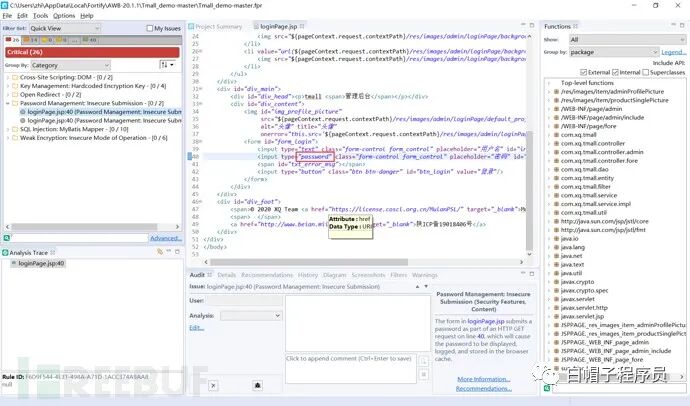690x406 pixels.
Task: Select the orange High 14 issues tab
Action: click(31, 40)
